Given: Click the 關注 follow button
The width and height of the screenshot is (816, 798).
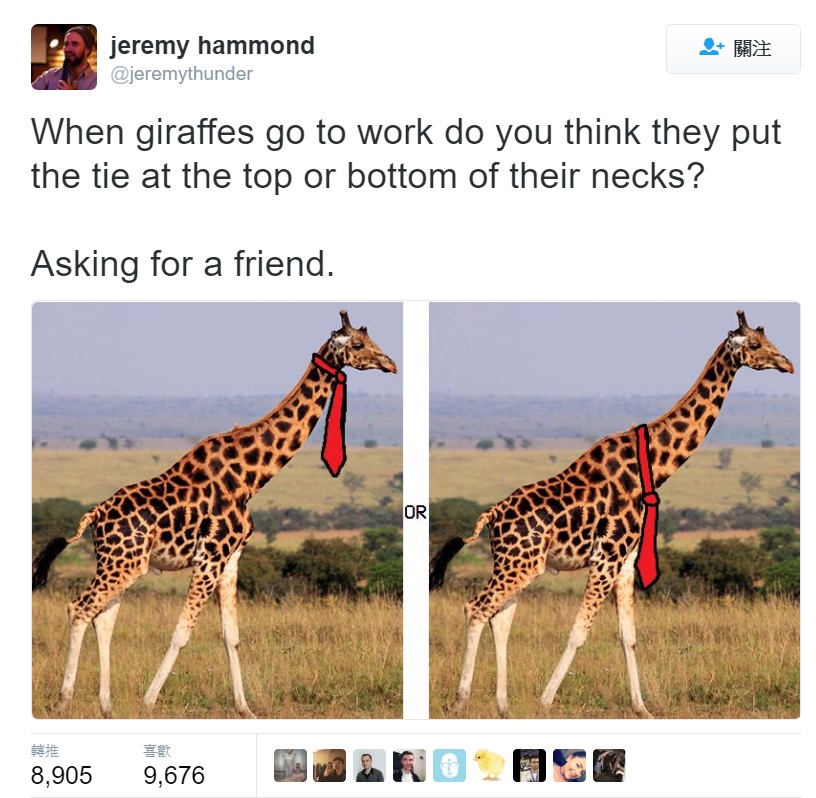Looking at the screenshot, I should [733, 49].
